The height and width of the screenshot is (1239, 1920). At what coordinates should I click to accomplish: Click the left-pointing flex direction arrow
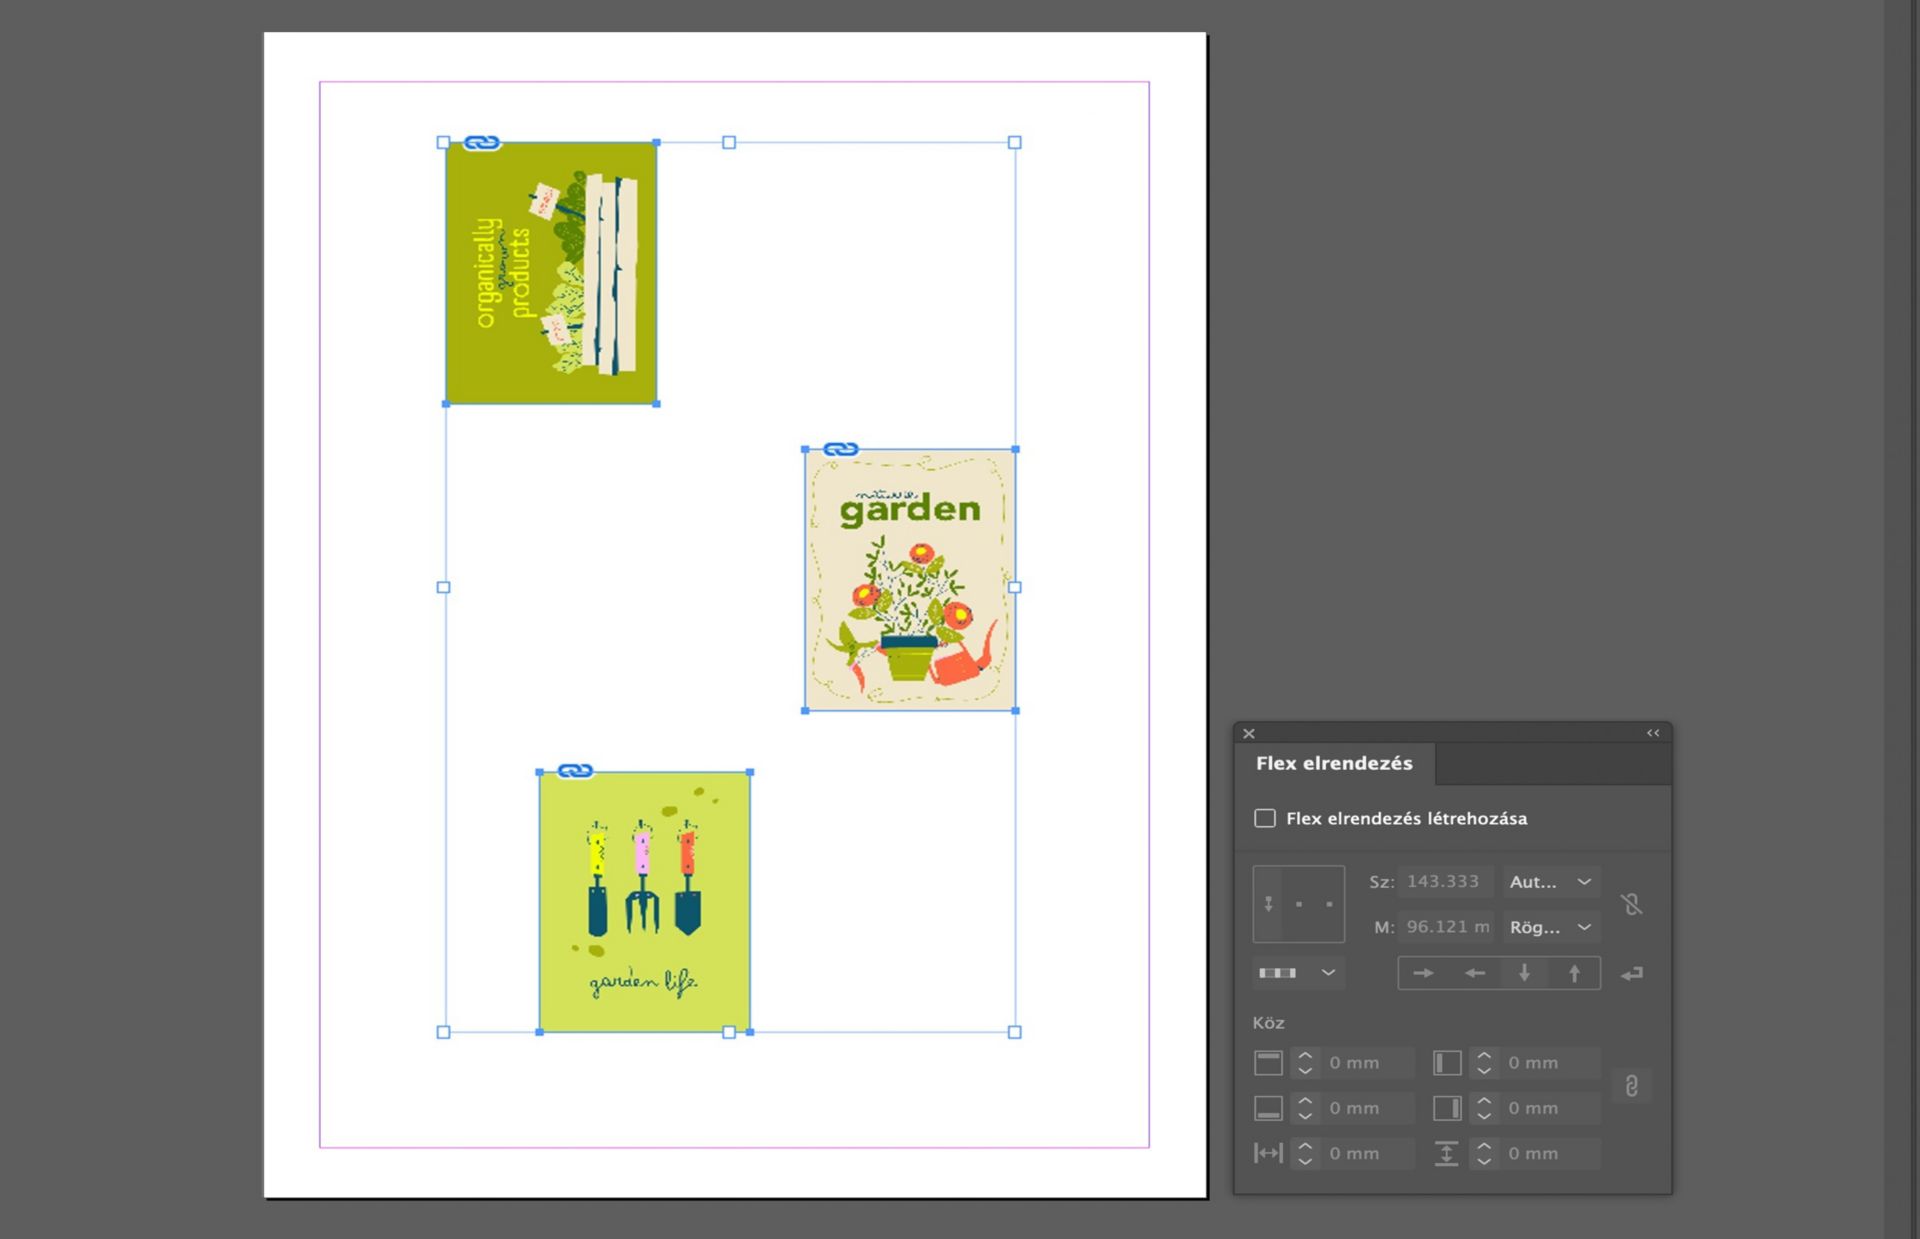[1474, 973]
